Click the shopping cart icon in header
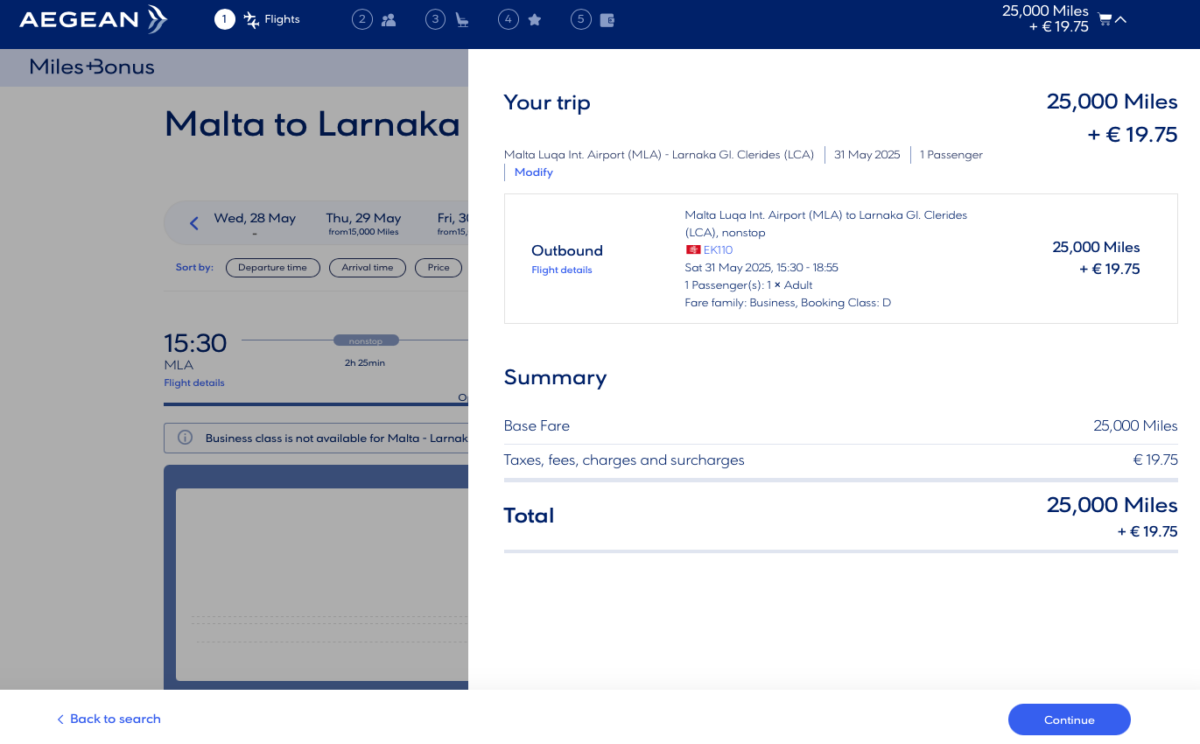This screenshot has width=1200, height=744. 1104,19
